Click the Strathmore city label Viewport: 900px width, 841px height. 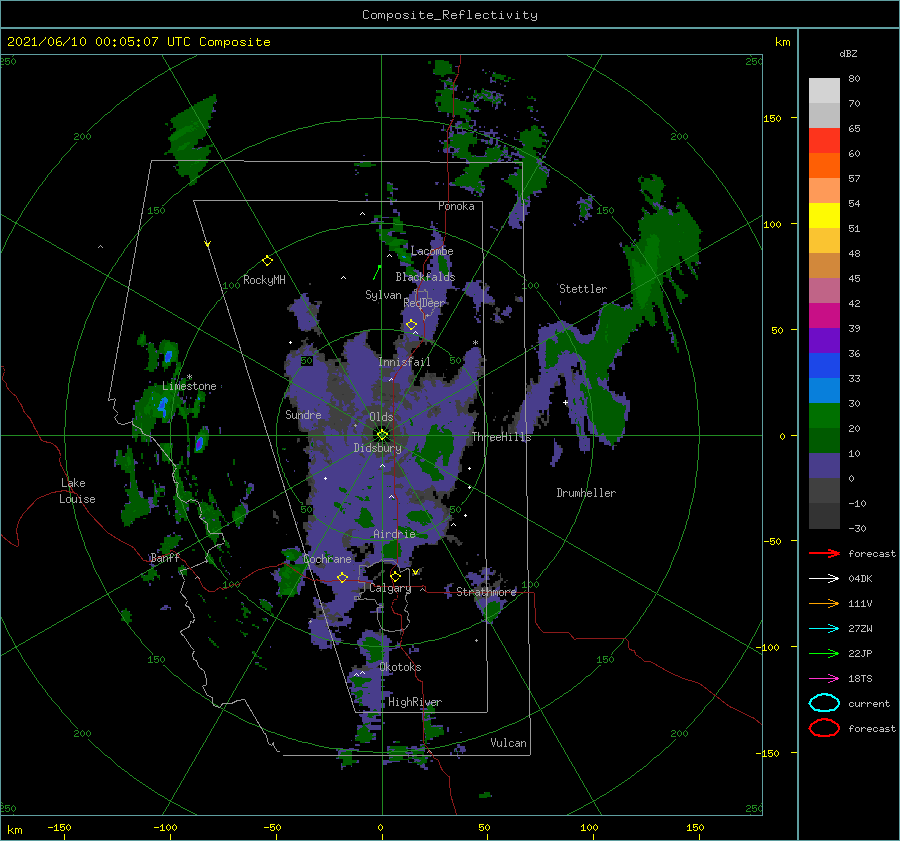[486, 591]
